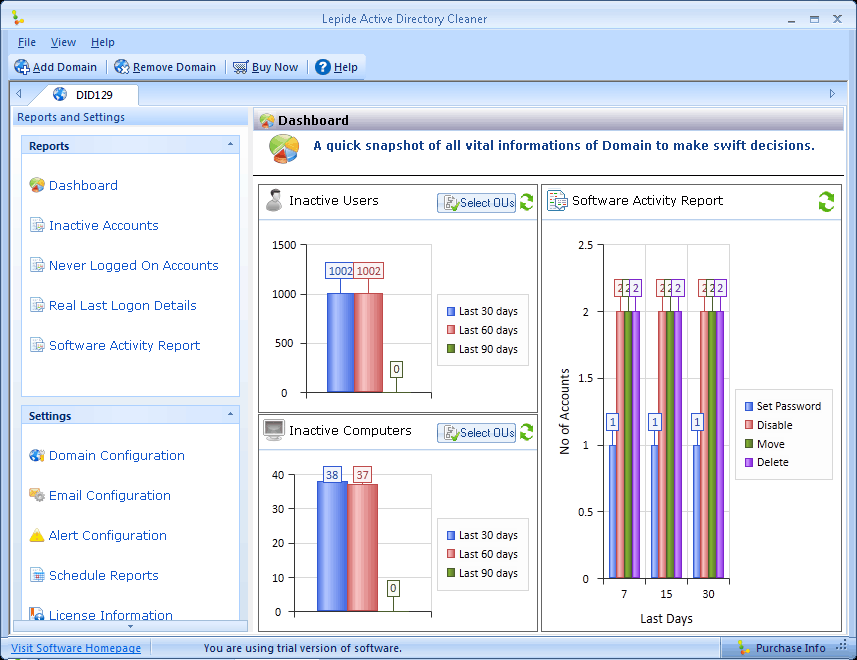Click the Inactive Computers monitor icon
The width and height of the screenshot is (857, 660).
[x=273, y=430]
